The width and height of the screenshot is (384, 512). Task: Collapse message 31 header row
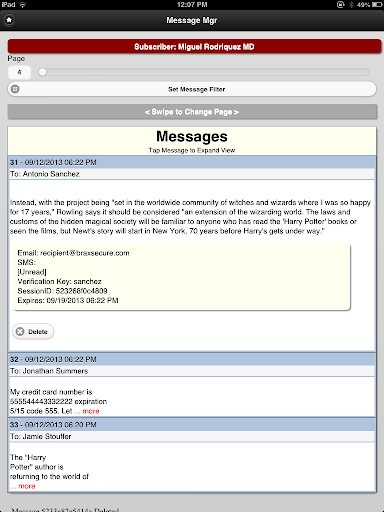(x=192, y=162)
